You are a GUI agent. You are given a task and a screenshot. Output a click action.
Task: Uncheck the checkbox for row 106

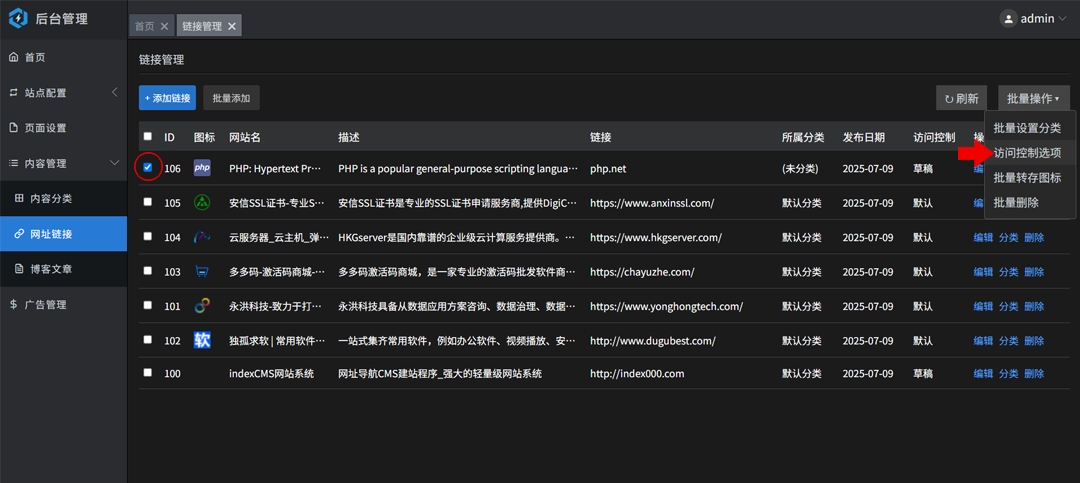click(148, 168)
